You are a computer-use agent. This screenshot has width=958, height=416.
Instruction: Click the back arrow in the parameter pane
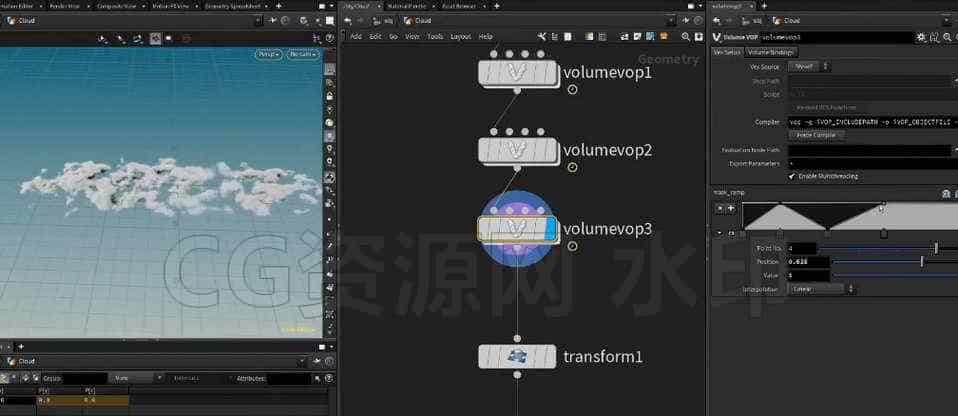tap(717, 21)
